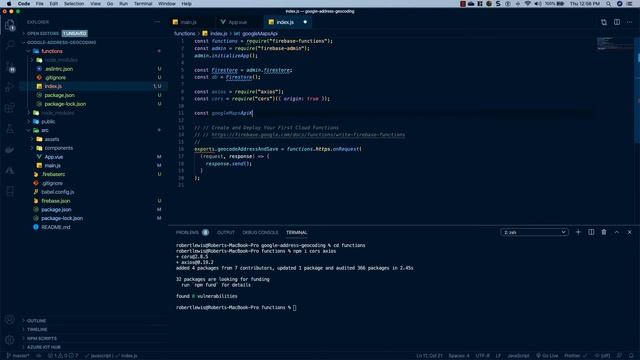This screenshot has width=640, height=360.
Task: Open notifications bell in status bar
Action: [x=631, y=356]
